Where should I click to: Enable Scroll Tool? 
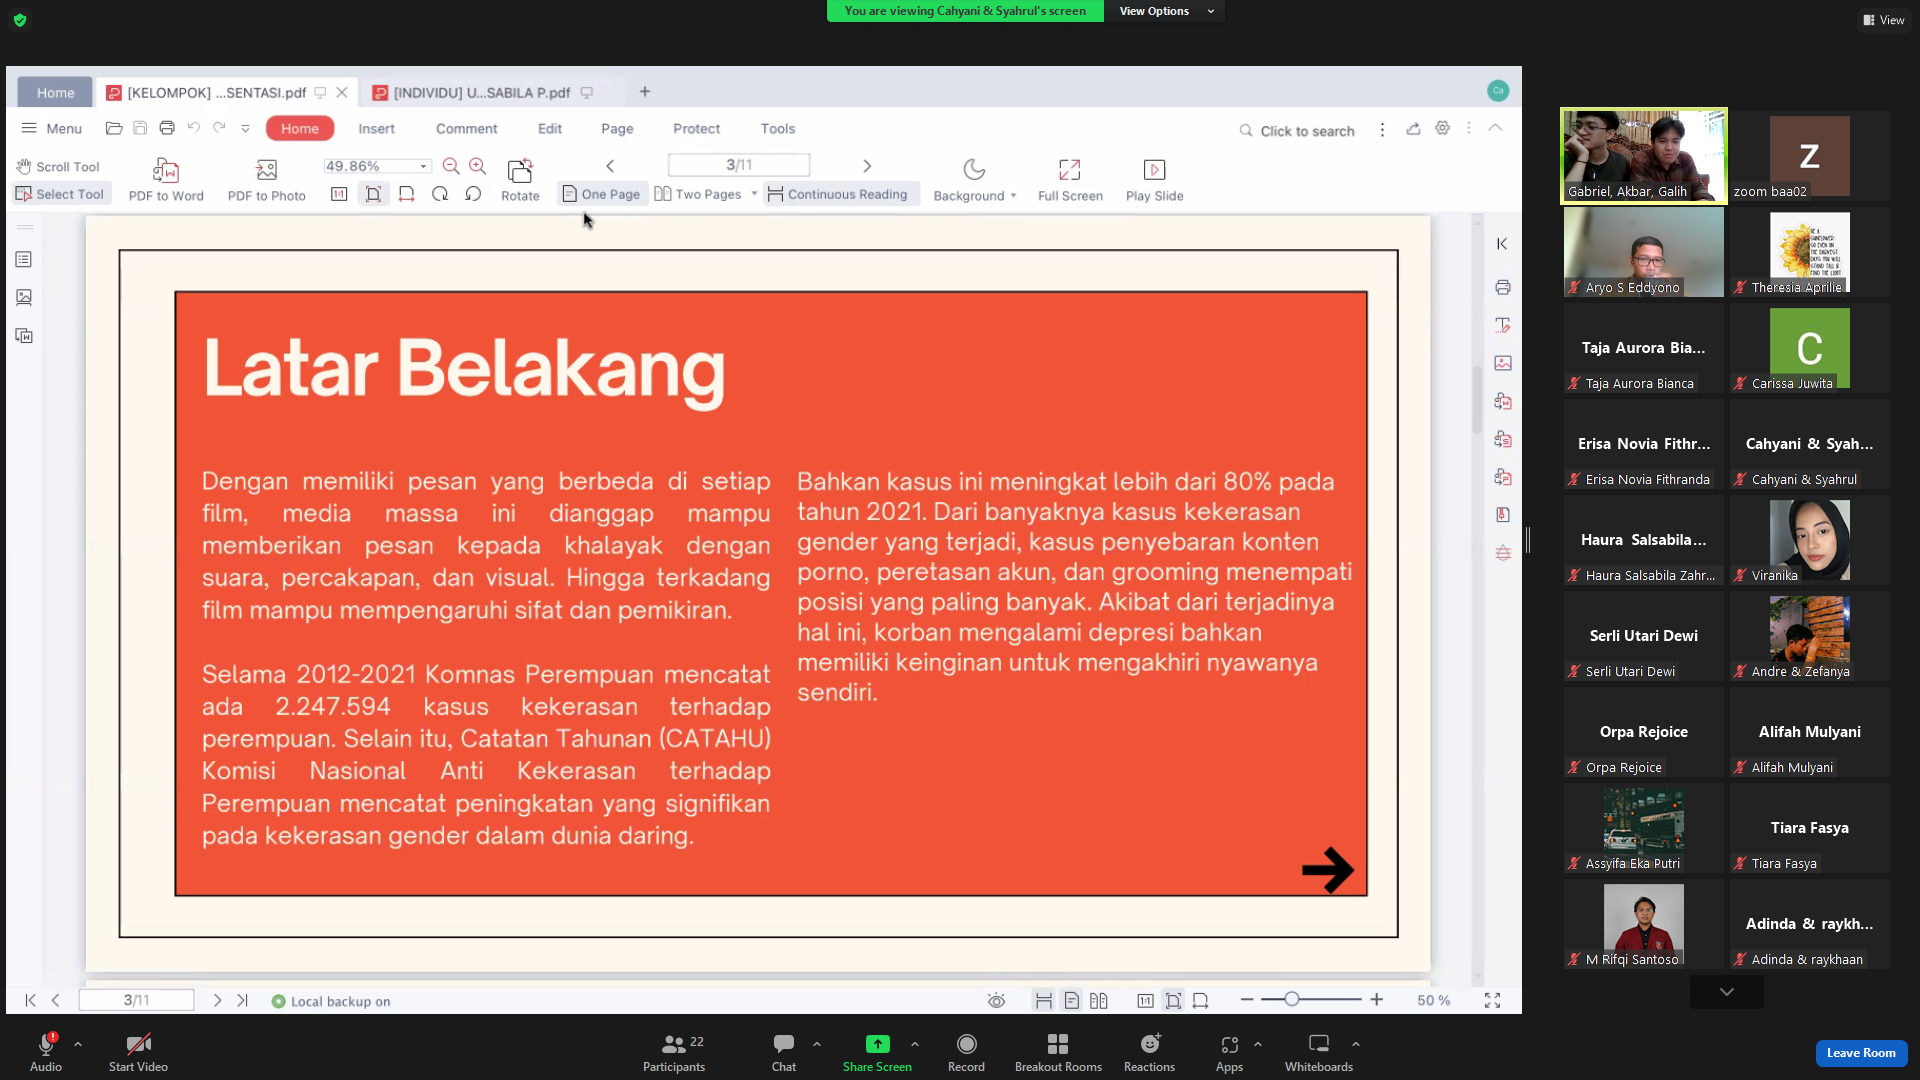pos(59,166)
